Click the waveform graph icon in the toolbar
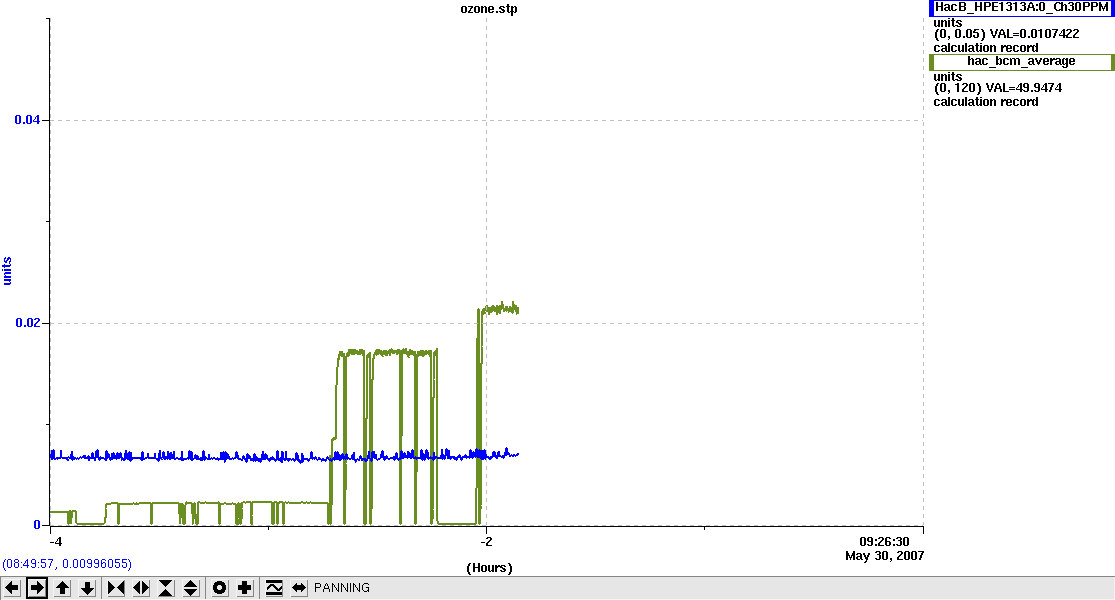The width and height of the screenshot is (1115, 600). pos(274,588)
